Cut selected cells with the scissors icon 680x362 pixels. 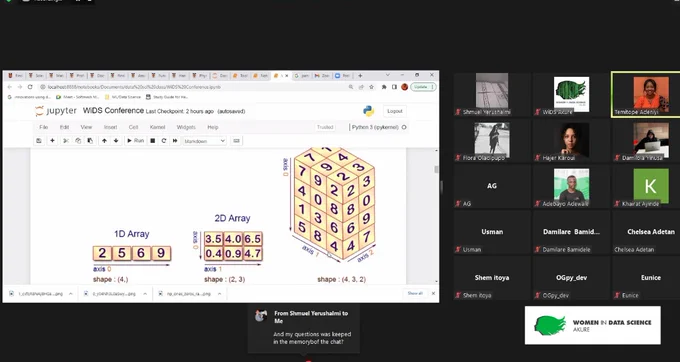66,140
